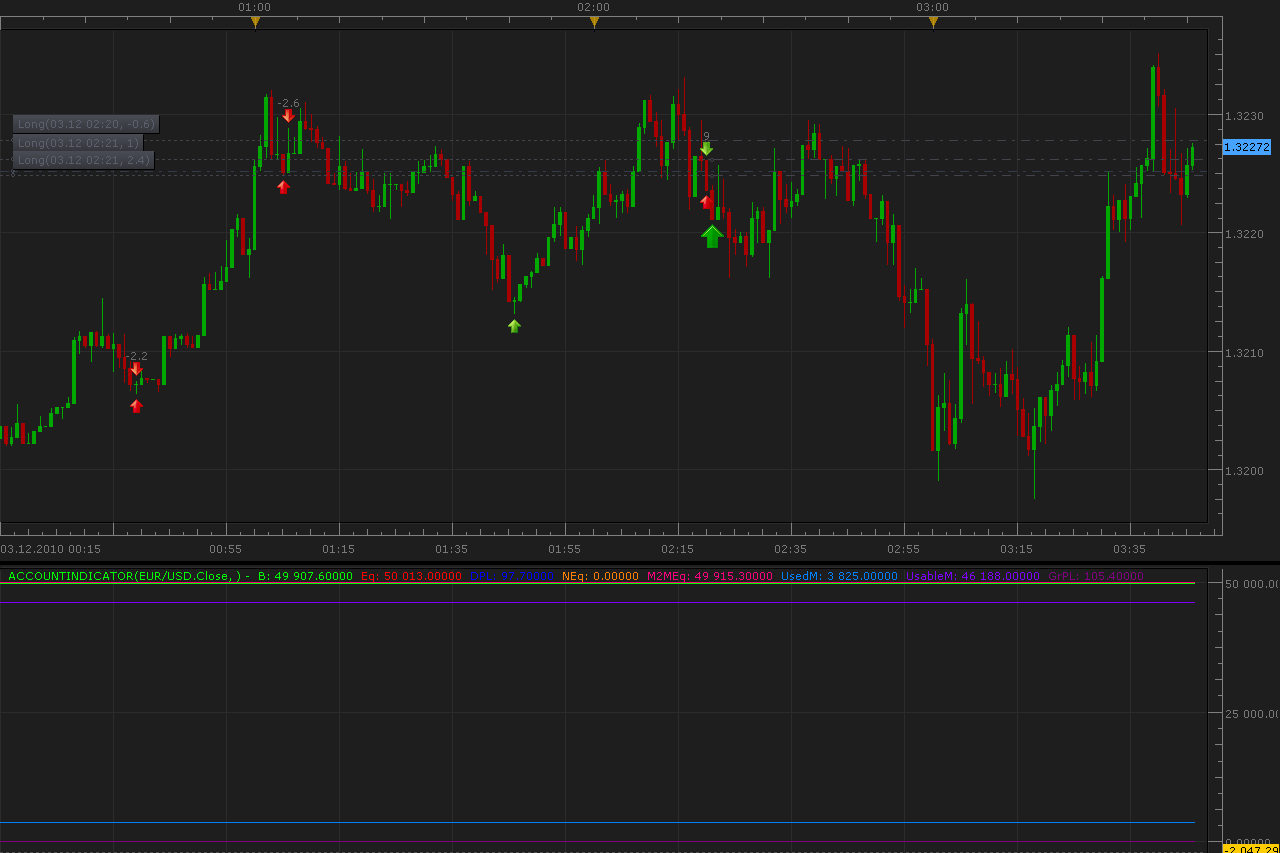
Task: Click the M2MEq: 49 915.30000 legend value
Action: pos(710,576)
